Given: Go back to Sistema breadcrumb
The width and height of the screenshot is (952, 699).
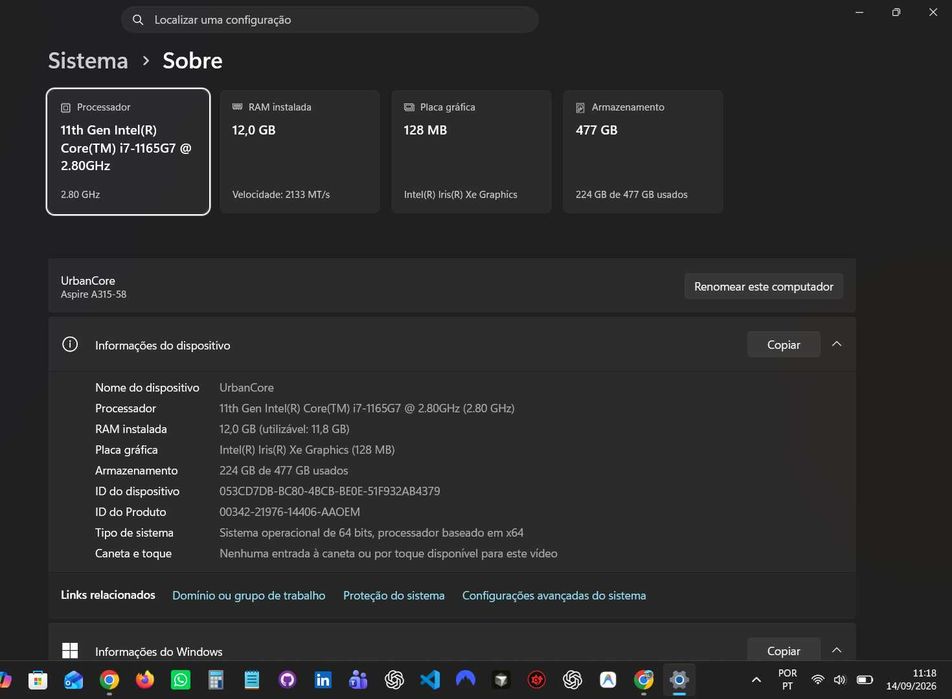Looking at the screenshot, I should 88,61.
